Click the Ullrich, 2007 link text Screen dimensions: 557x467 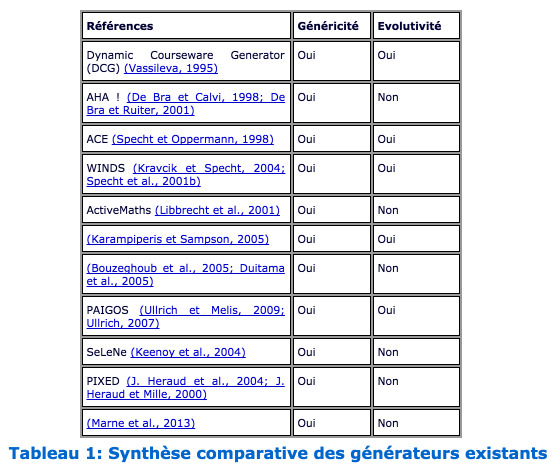click(x=123, y=324)
